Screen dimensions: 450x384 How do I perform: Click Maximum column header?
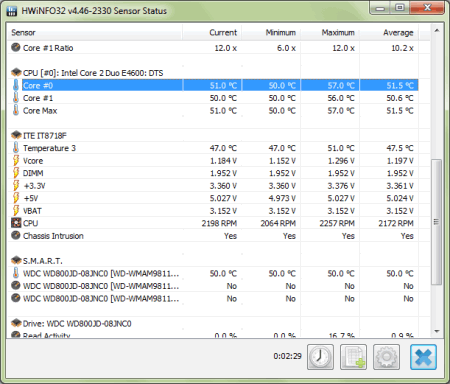point(330,32)
